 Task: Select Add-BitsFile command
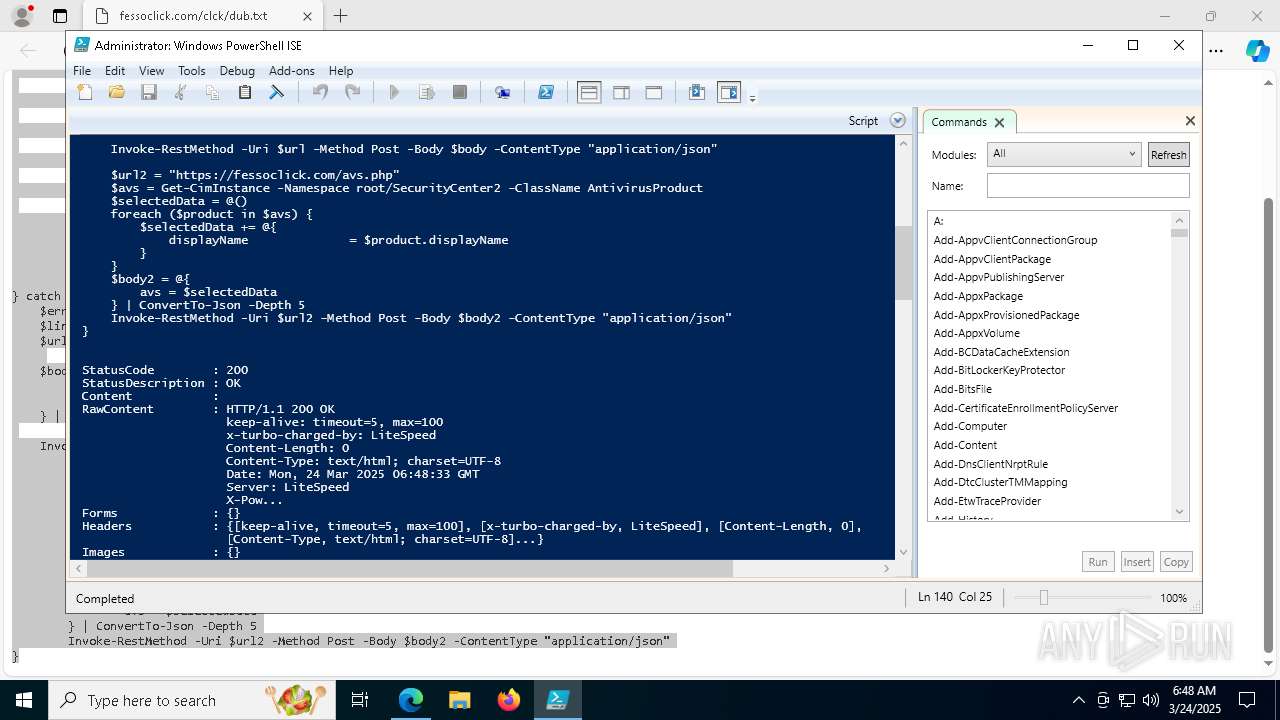pyautogui.click(x=962, y=389)
